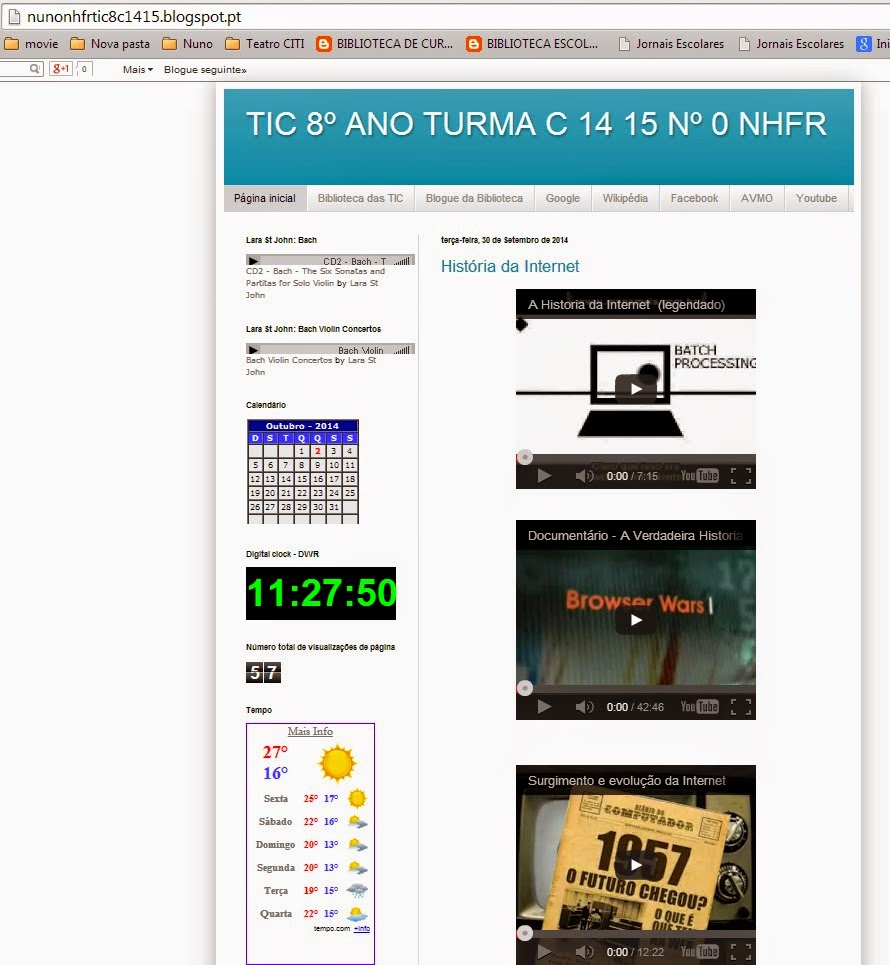Open first video on YouTube via logo
This screenshot has height=965, width=890.
(699, 476)
